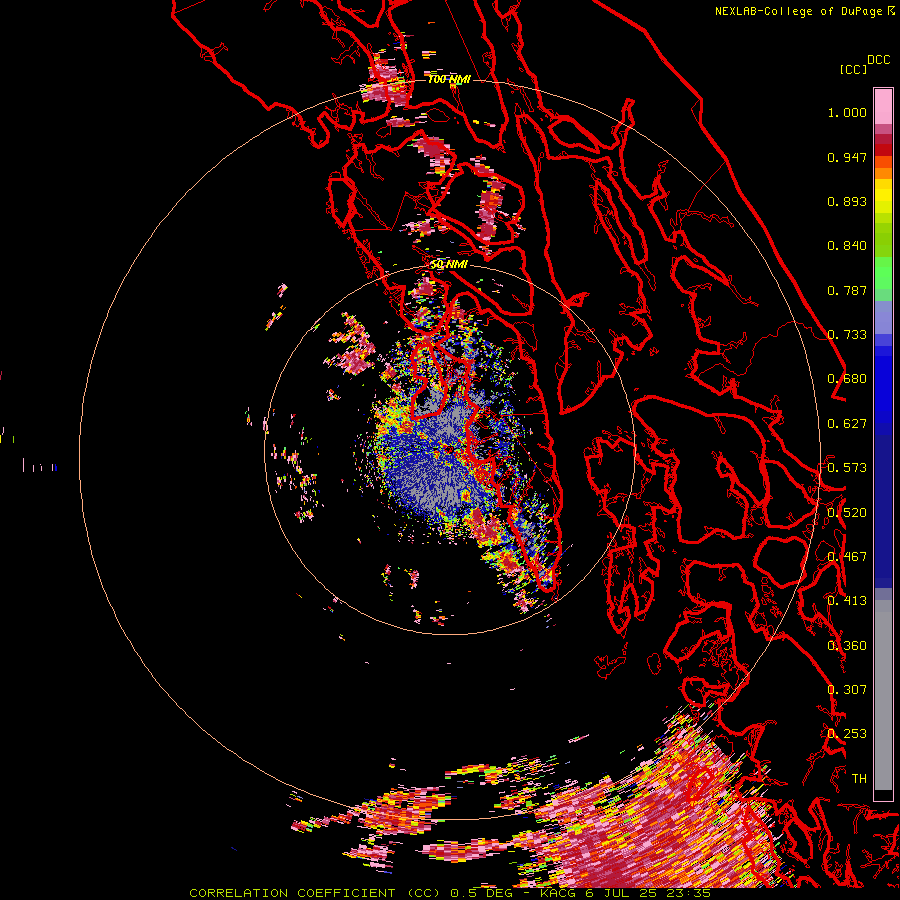Click the TH threshold label

[859, 778]
